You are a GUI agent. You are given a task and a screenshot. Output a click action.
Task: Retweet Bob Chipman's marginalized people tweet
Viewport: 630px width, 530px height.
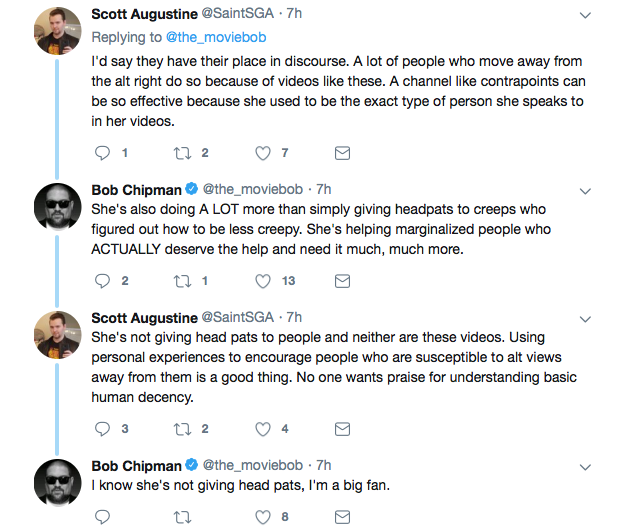pos(182,281)
